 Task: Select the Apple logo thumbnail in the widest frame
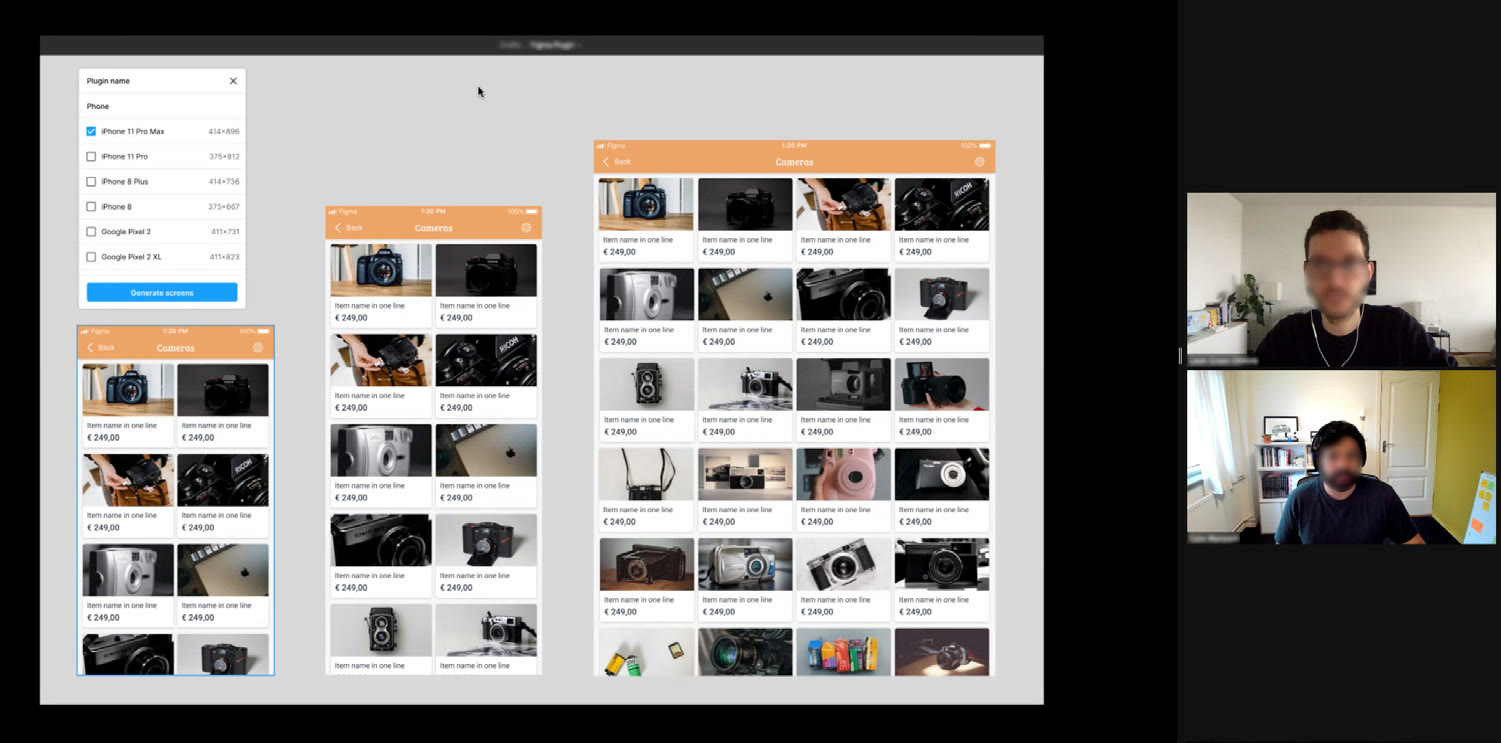point(745,294)
